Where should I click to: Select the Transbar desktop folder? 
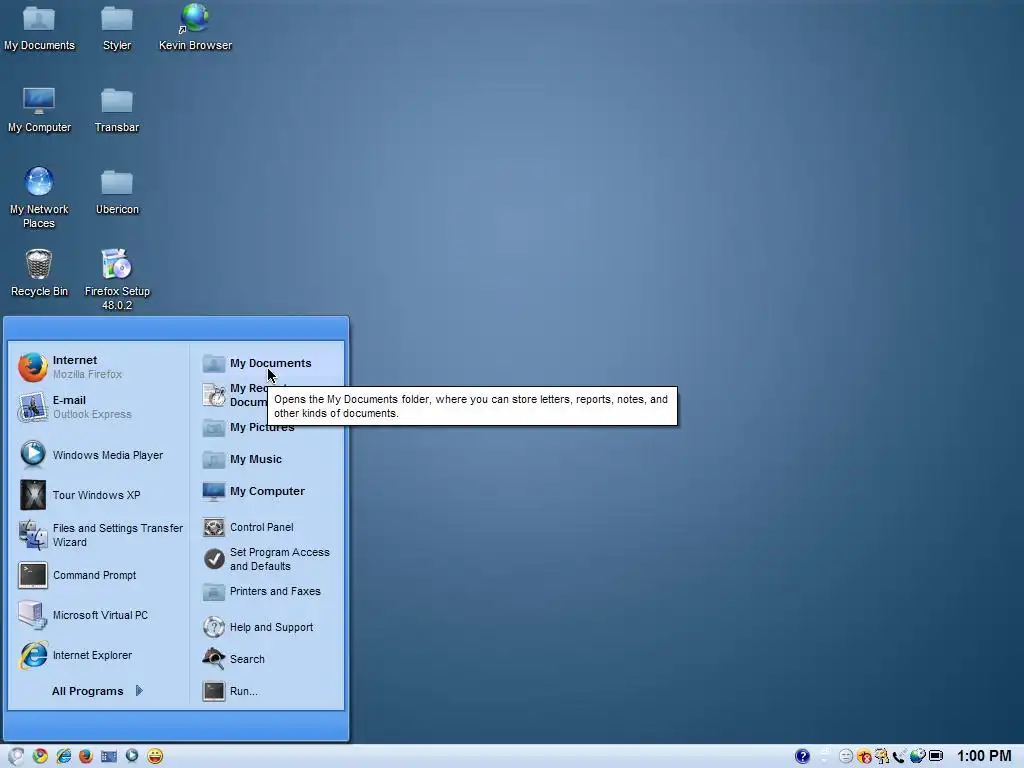click(117, 110)
